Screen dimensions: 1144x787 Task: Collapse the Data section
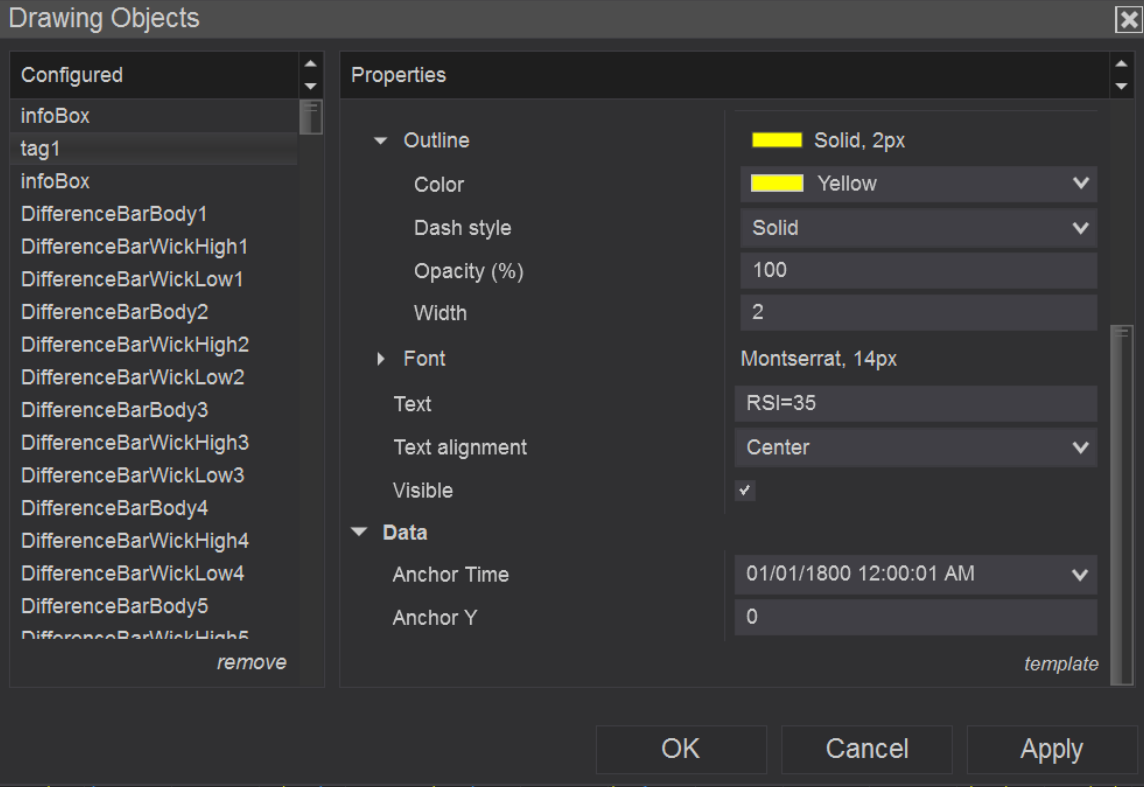pyautogui.click(x=360, y=533)
